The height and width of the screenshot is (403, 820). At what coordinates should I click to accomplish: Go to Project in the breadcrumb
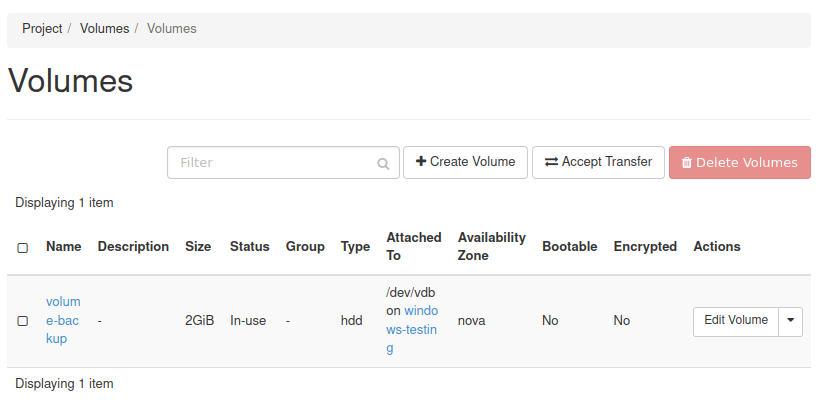click(42, 29)
